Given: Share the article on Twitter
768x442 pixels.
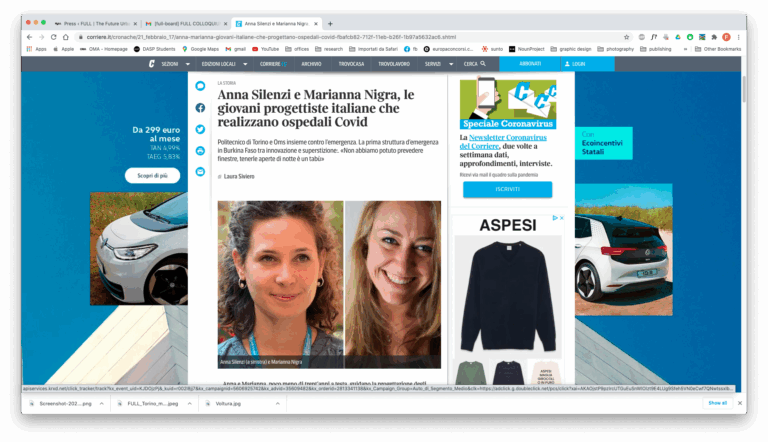Looking at the screenshot, I should point(200,129).
